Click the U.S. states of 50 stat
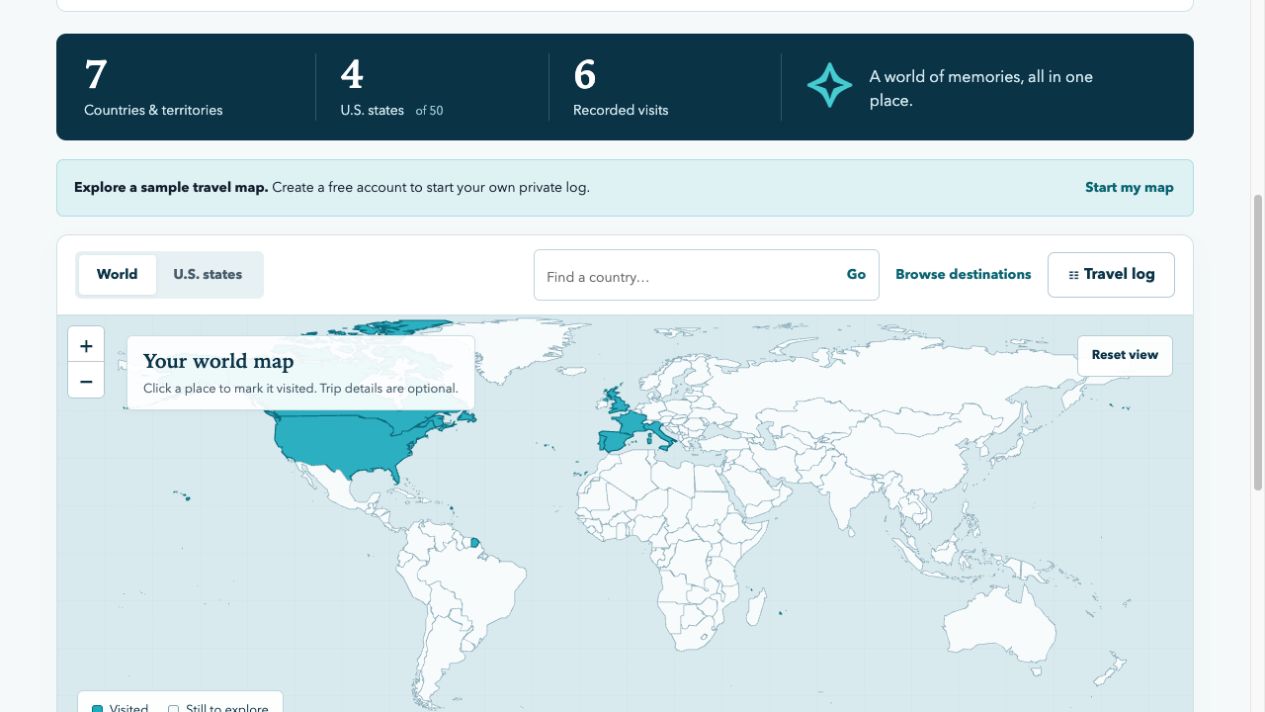1265x712 pixels. pyautogui.click(x=392, y=88)
